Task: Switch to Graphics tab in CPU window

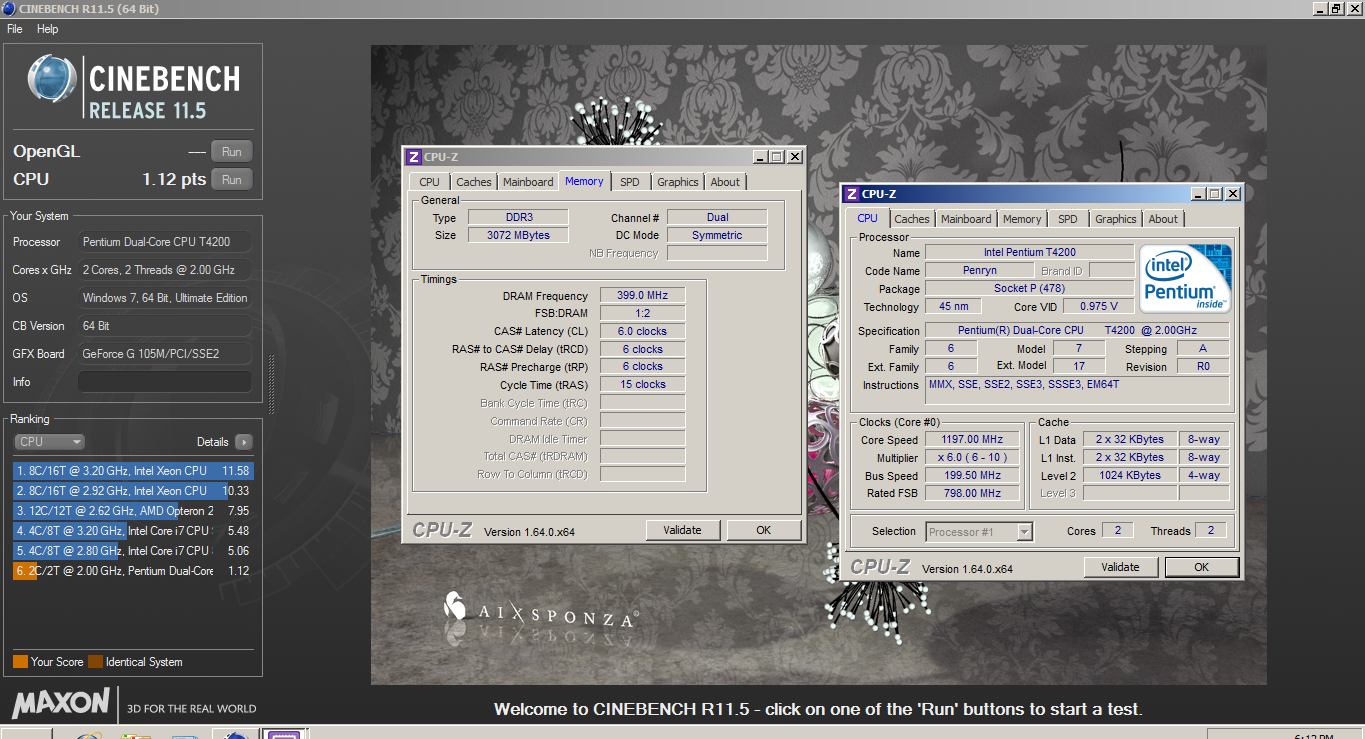Action: pyautogui.click(x=1116, y=219)
